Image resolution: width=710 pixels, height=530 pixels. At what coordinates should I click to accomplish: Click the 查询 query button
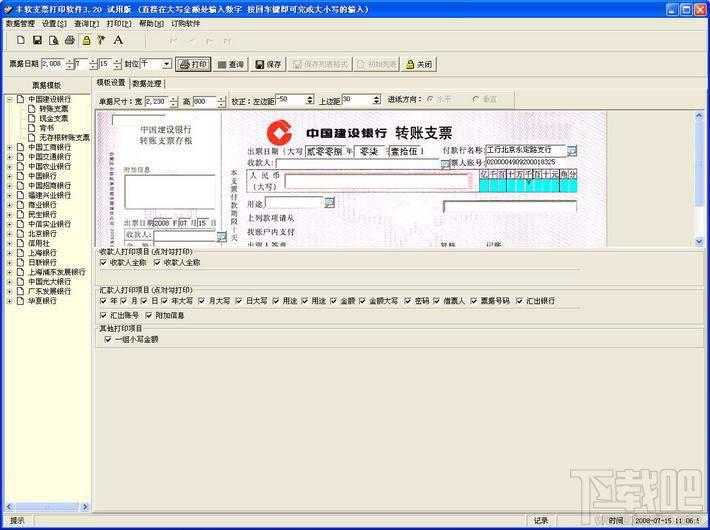point(231,64)
